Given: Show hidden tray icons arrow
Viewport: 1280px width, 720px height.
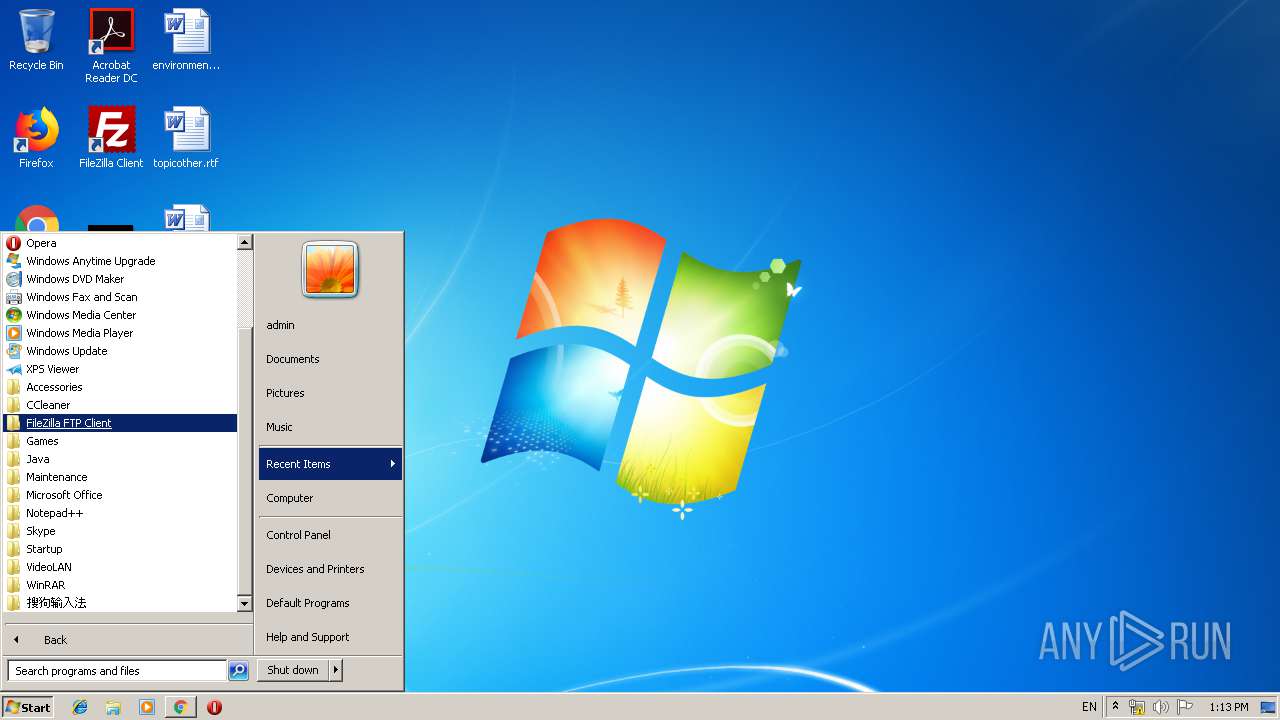Looking at the screenshot, I should (x=1115, y=707).
